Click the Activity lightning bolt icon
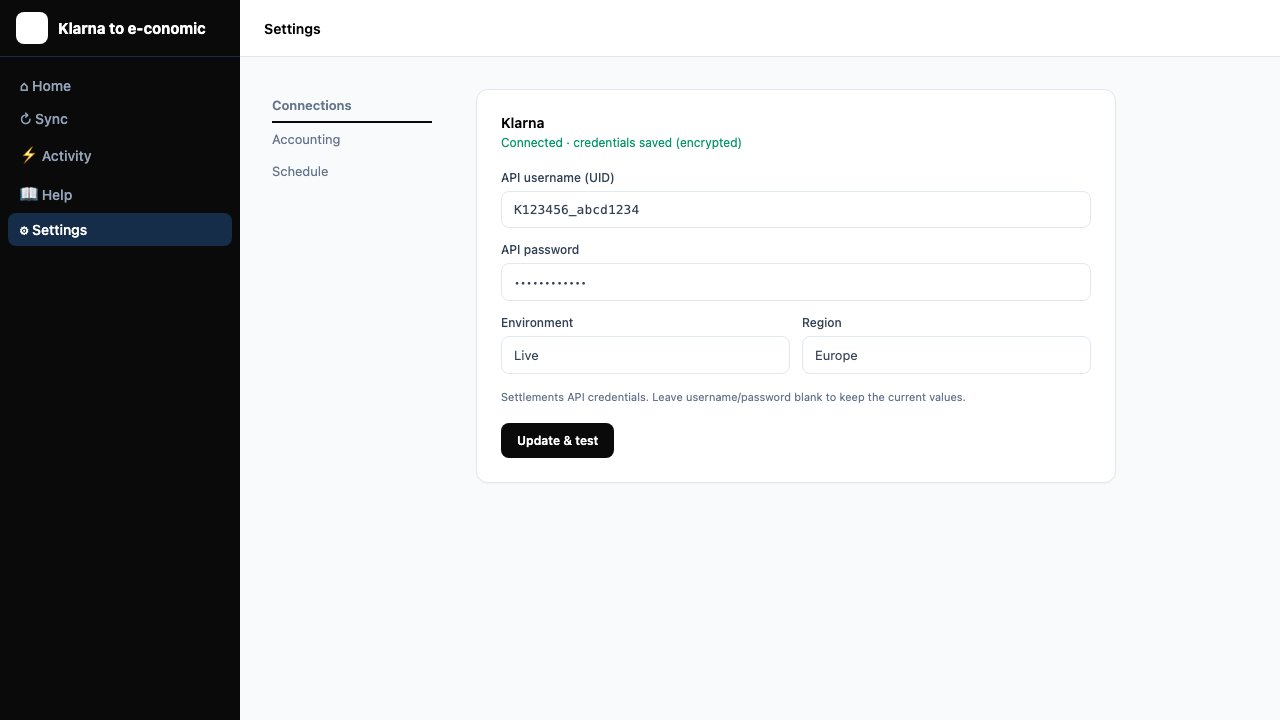1280x720 pixels. pyautogui.click(x=29, y=155)
